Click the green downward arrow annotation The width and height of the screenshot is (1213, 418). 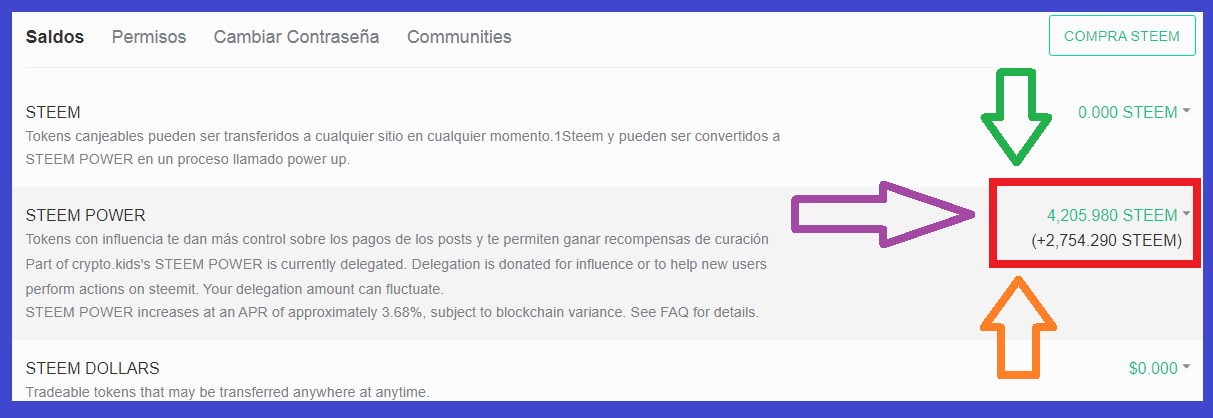pos(1017,117)
